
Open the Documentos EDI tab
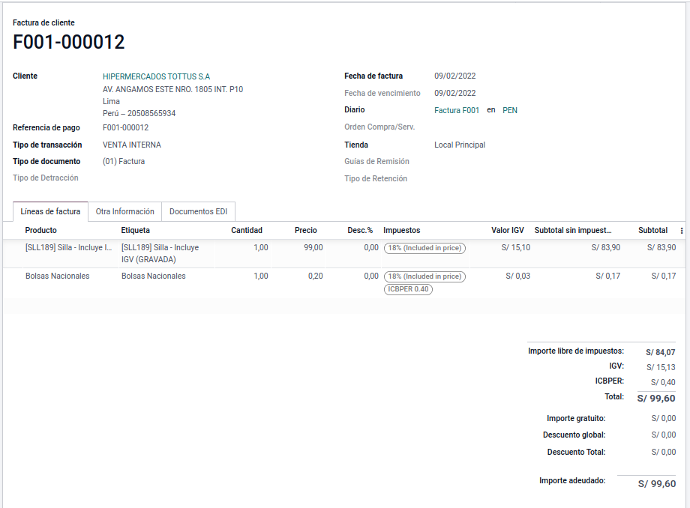coord(198,212)
